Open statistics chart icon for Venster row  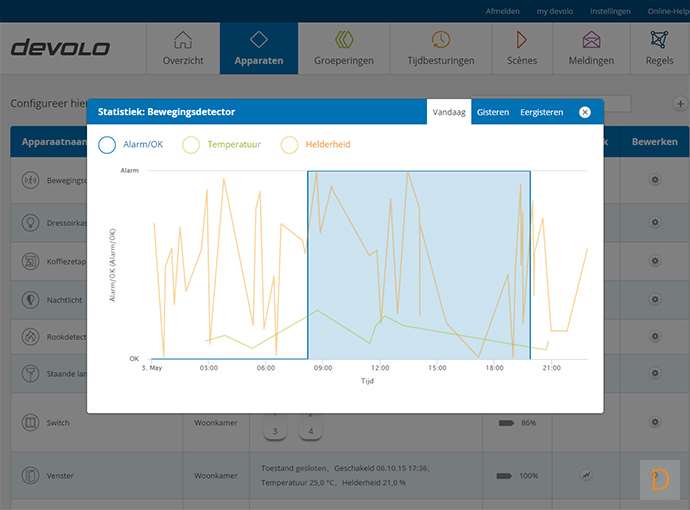coord(586,475)
